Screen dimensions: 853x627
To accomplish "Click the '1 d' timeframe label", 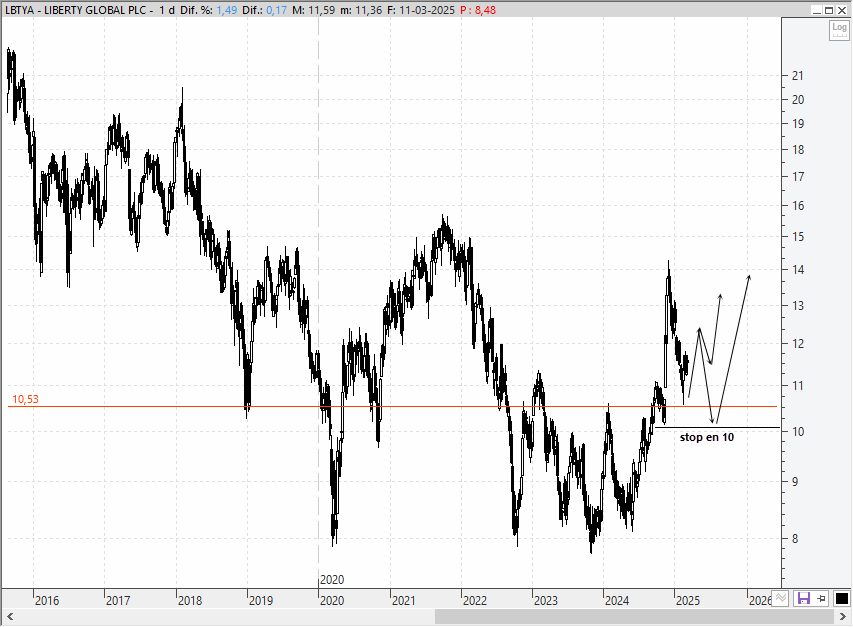I will (x=167, y=10).
